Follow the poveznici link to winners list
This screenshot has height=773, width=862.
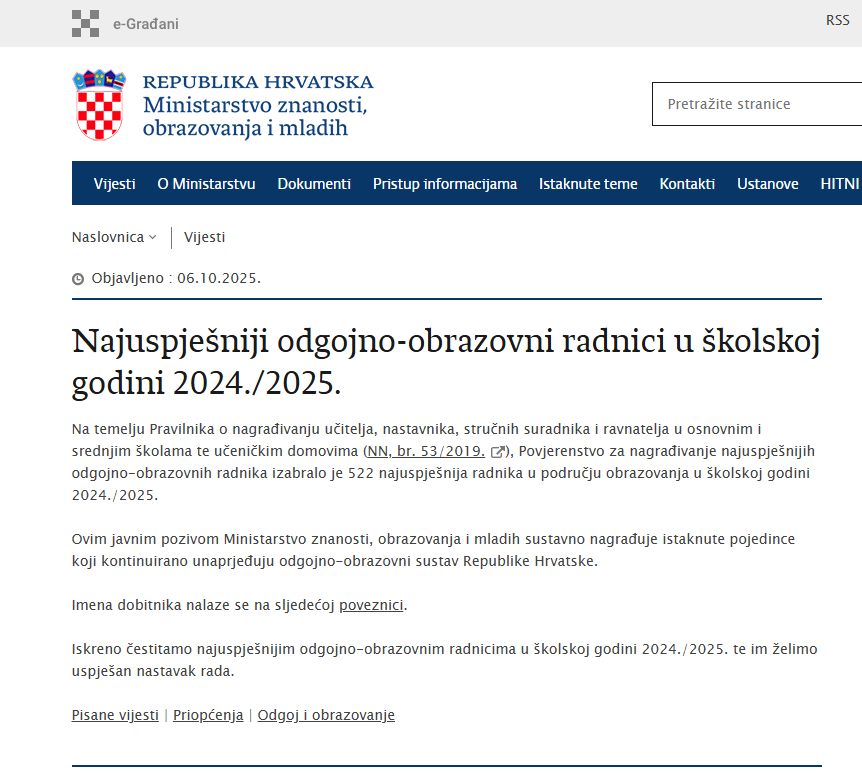372,605
